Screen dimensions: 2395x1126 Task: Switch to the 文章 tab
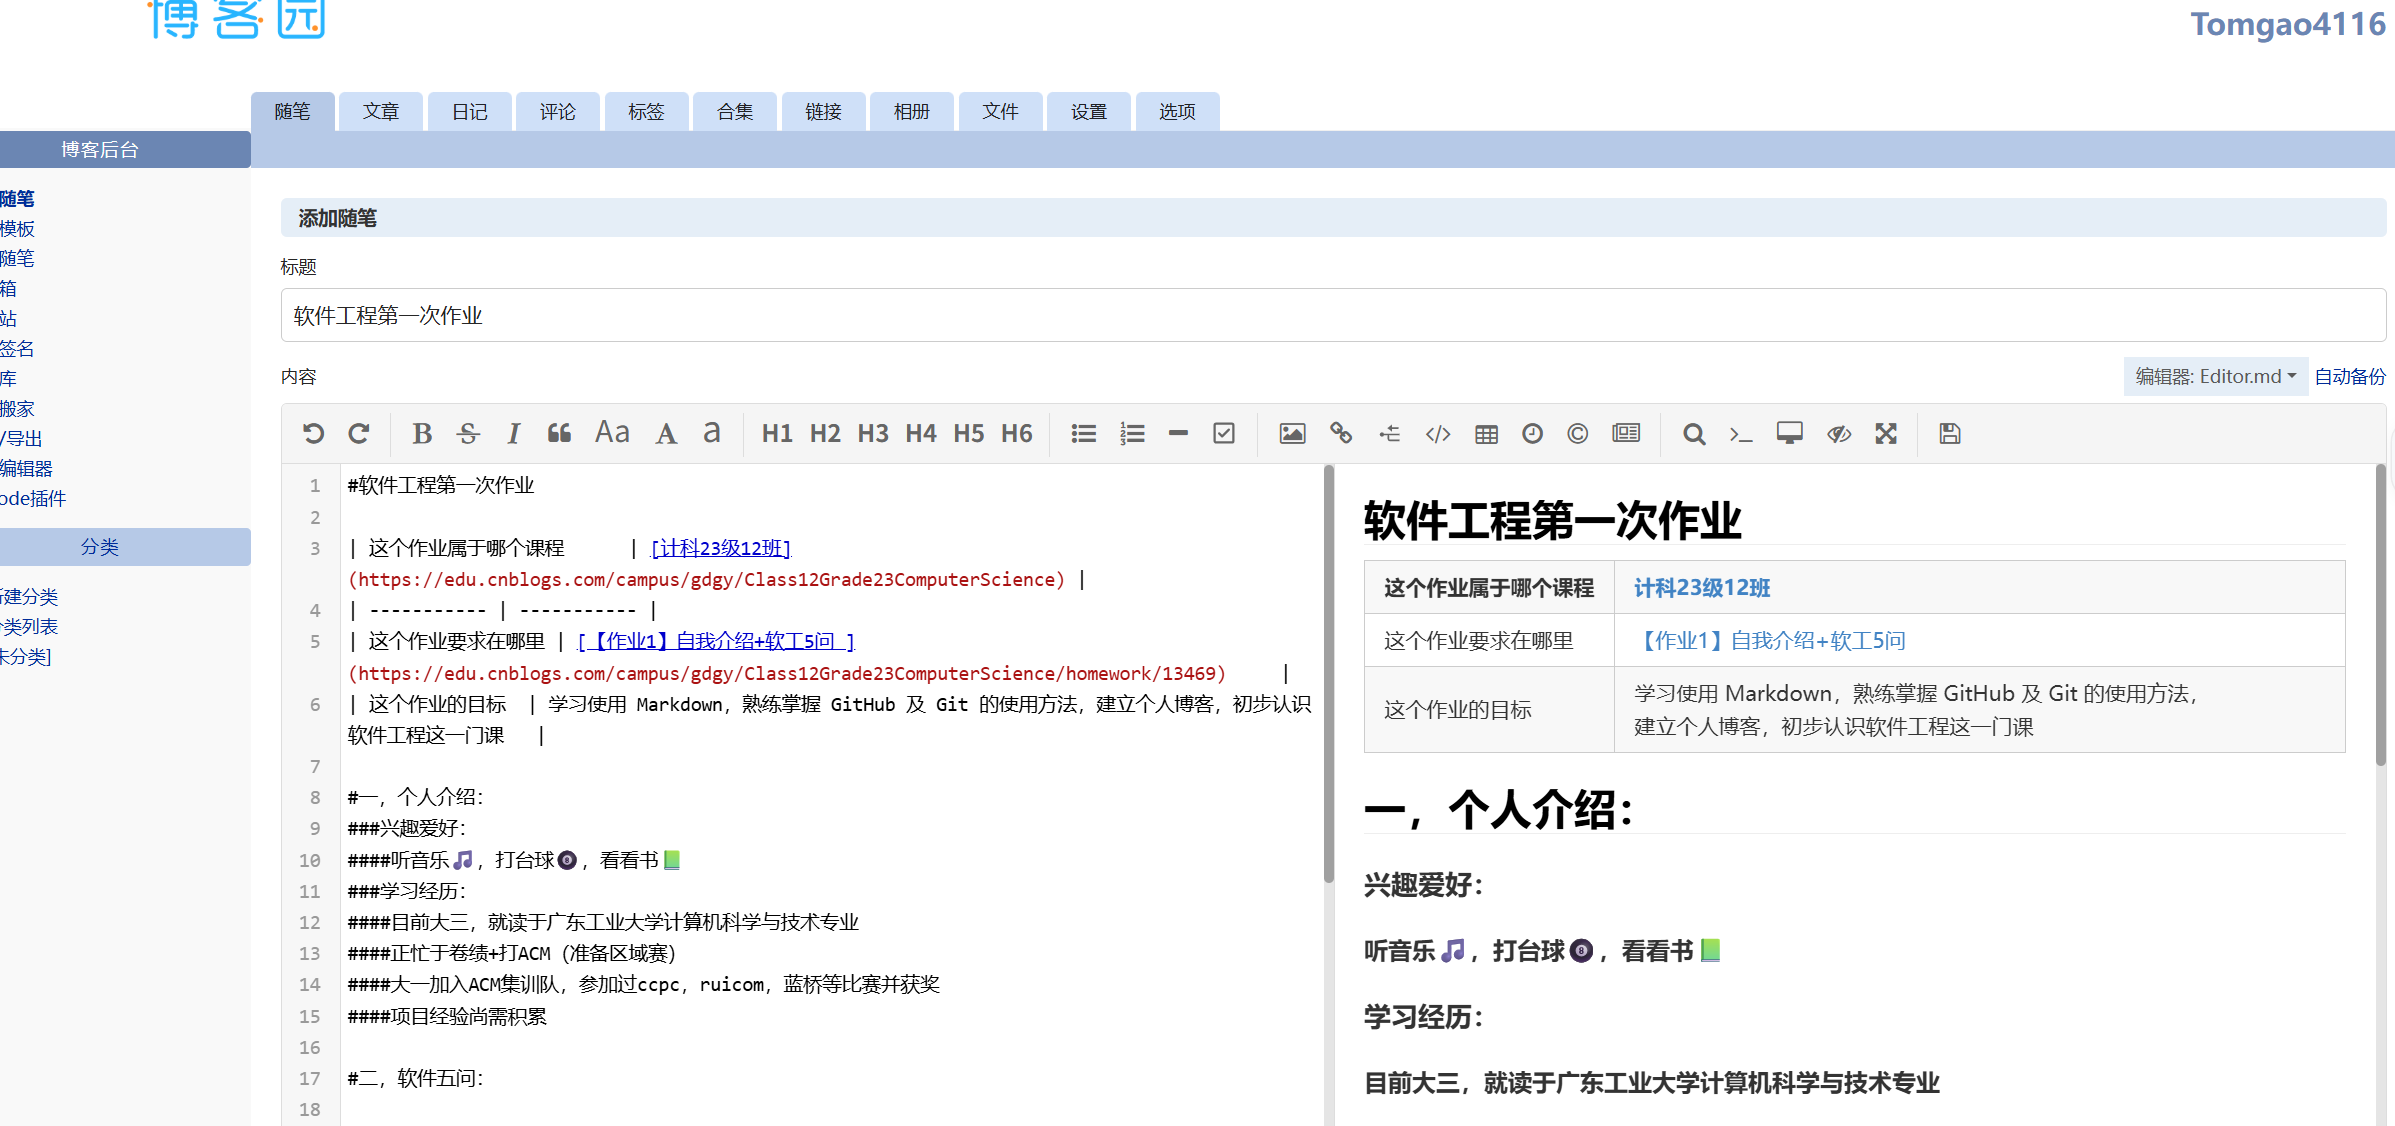[381, 111]
